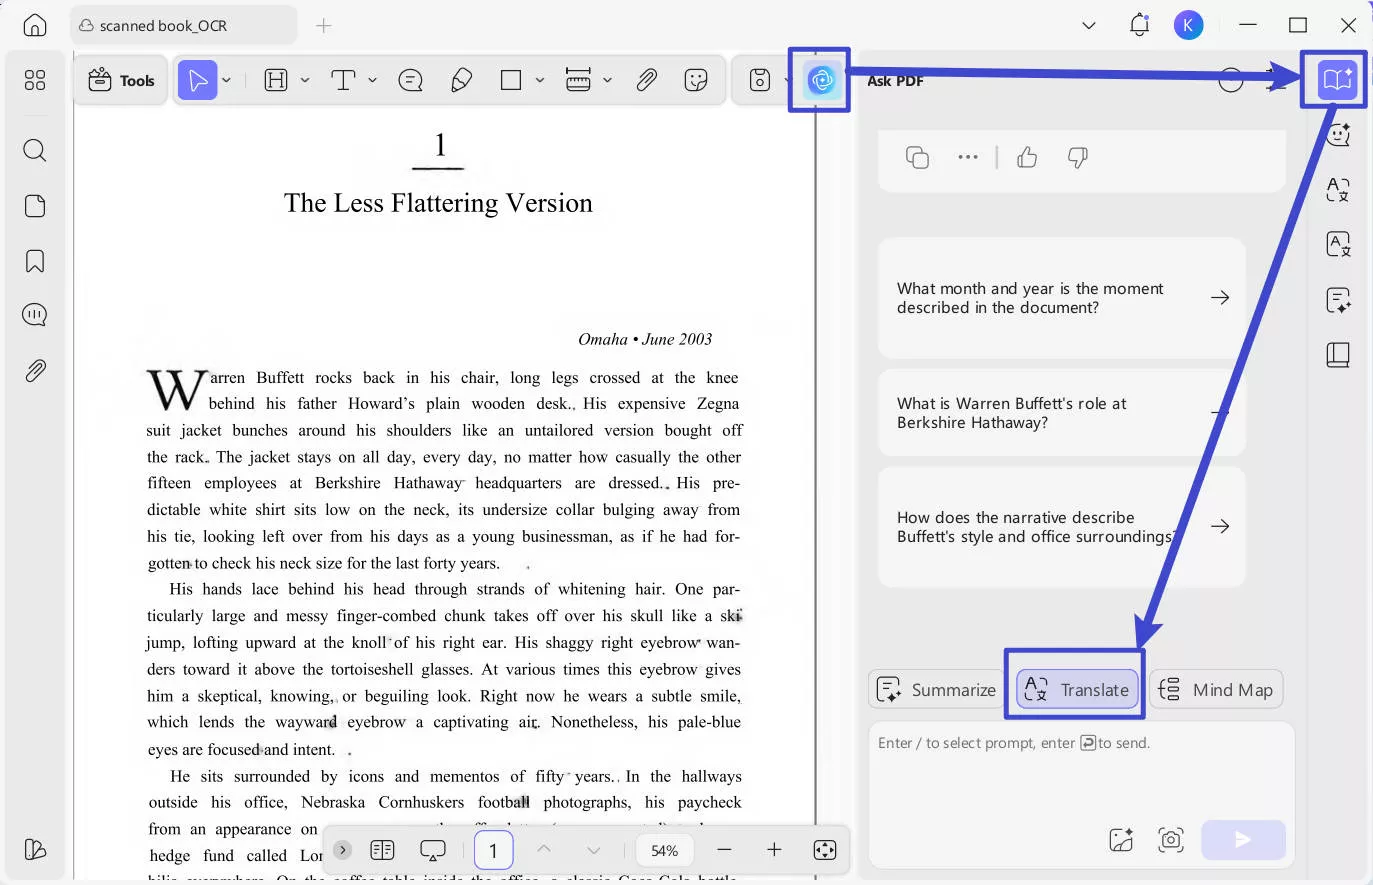1373x885 pixels.
Task: Open the search panel in sidebar
Action: [35, 150]
